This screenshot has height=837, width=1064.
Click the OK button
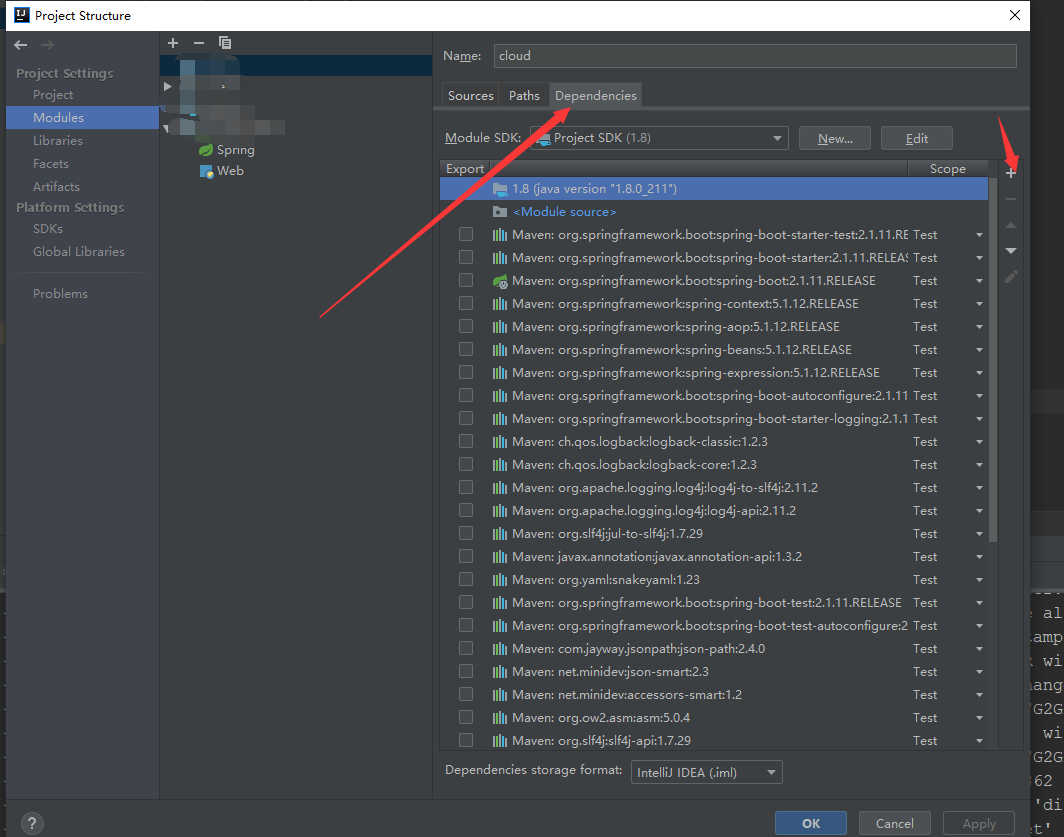(811, 823)
